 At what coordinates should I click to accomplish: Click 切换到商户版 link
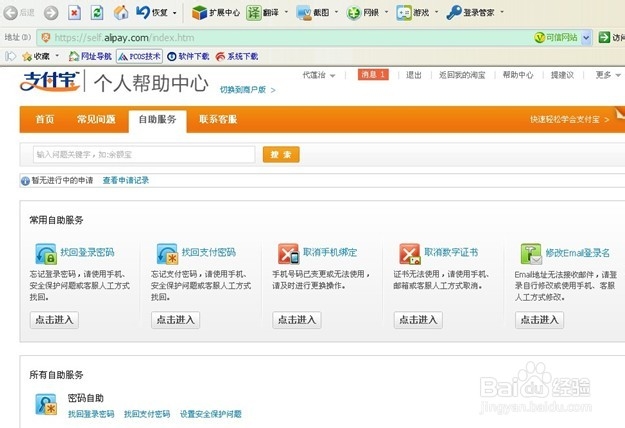248,90
